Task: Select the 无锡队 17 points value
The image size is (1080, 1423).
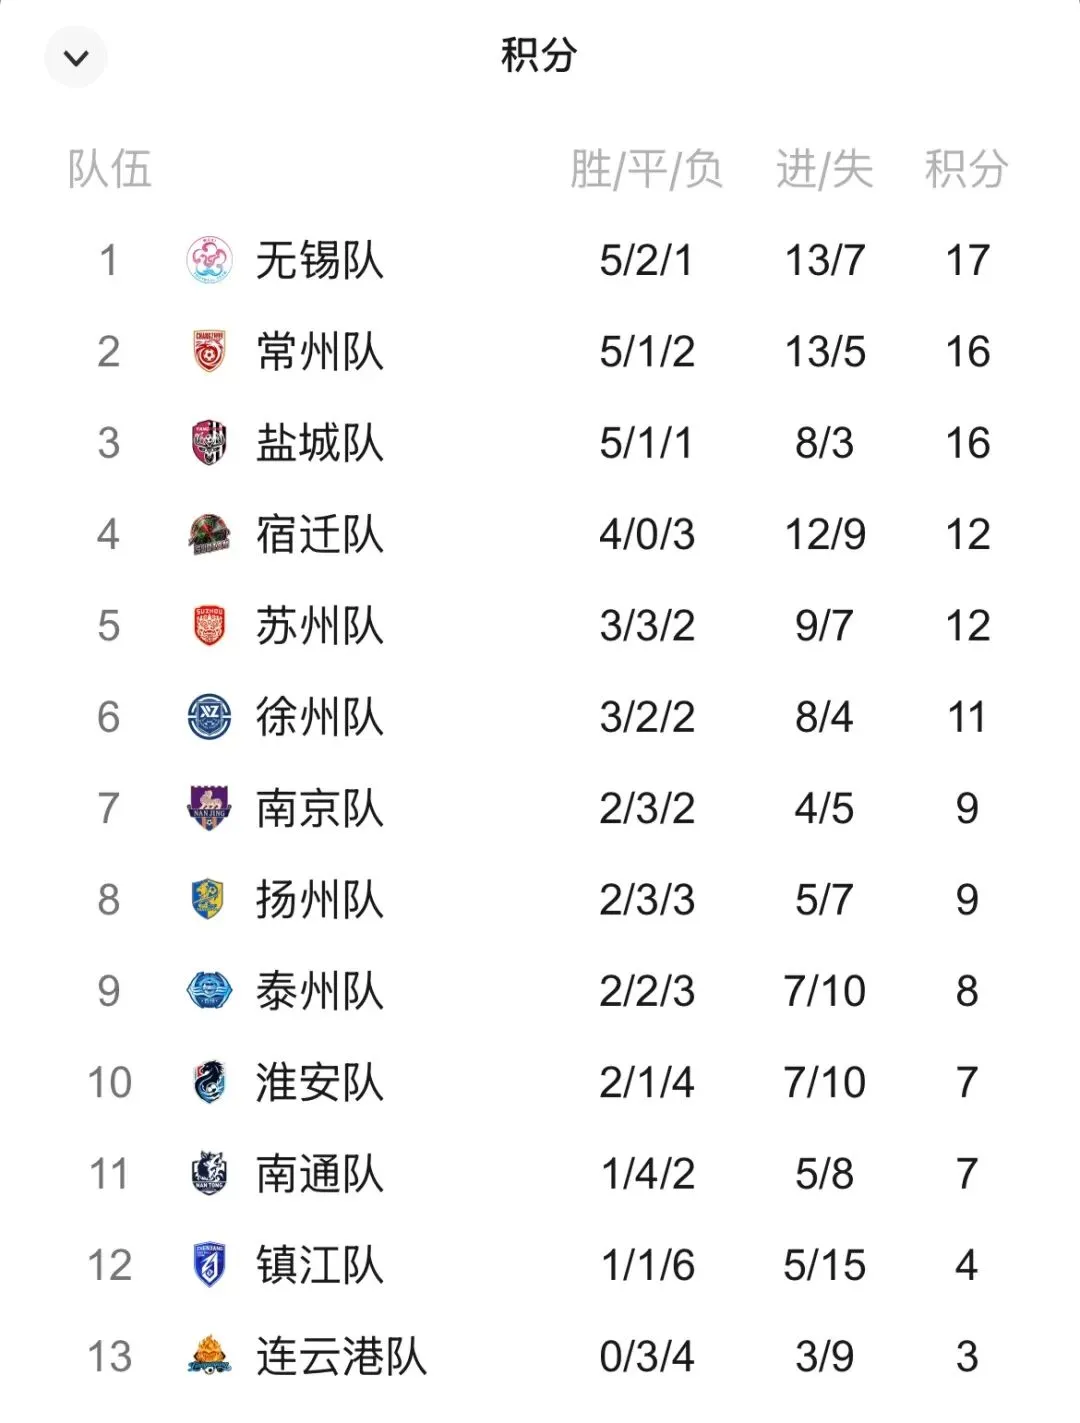Action: [967, 261]
